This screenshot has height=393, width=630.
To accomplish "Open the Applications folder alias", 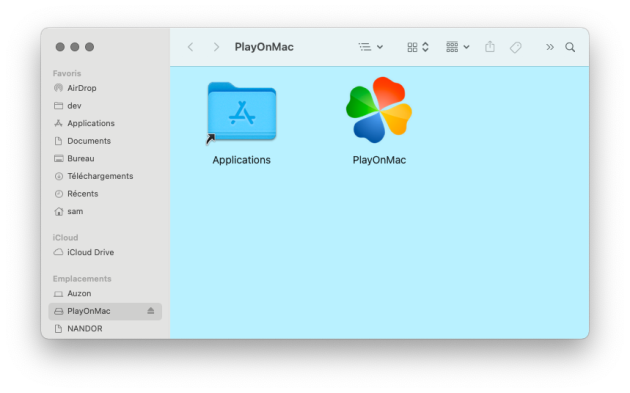I will (x=241, y=111).
